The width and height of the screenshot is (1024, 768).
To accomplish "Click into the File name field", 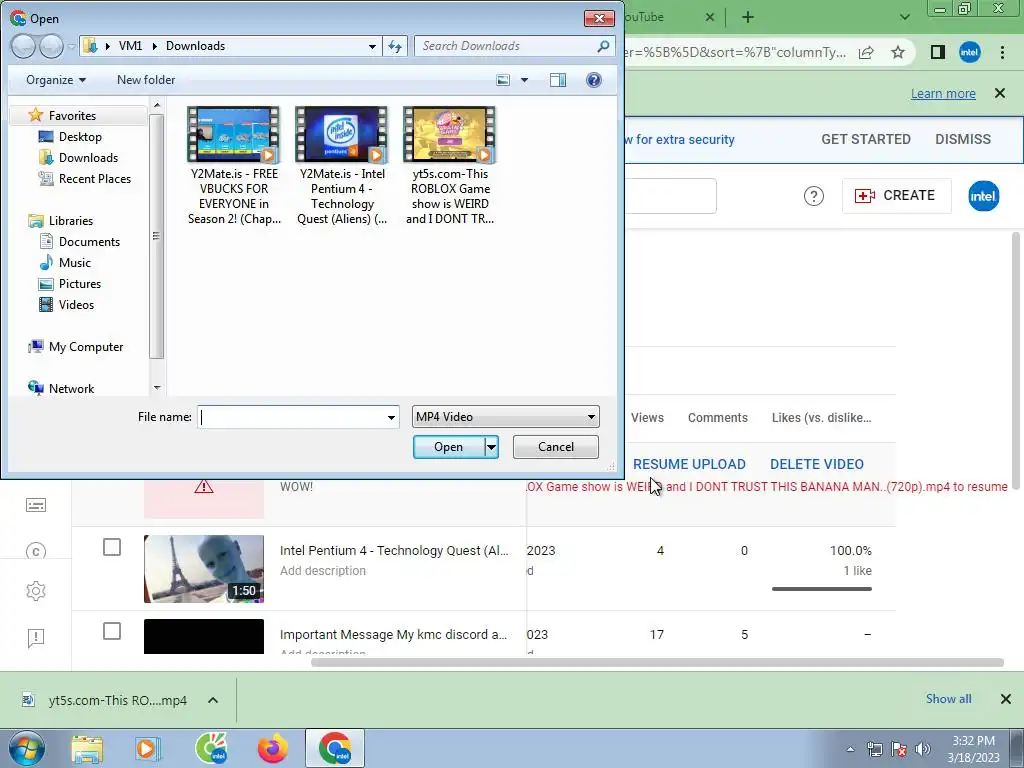I will pyautogui.click(x=291, y=417).
